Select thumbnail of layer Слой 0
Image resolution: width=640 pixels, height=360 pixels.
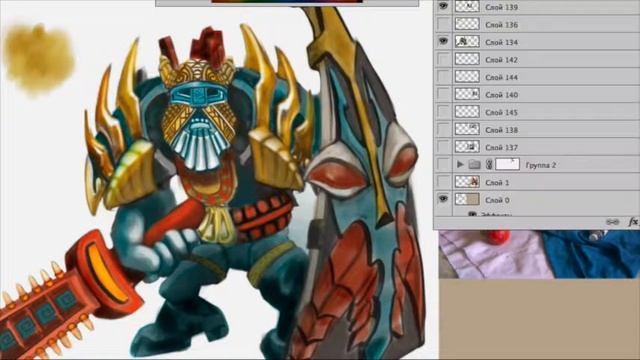click(467, 200)
